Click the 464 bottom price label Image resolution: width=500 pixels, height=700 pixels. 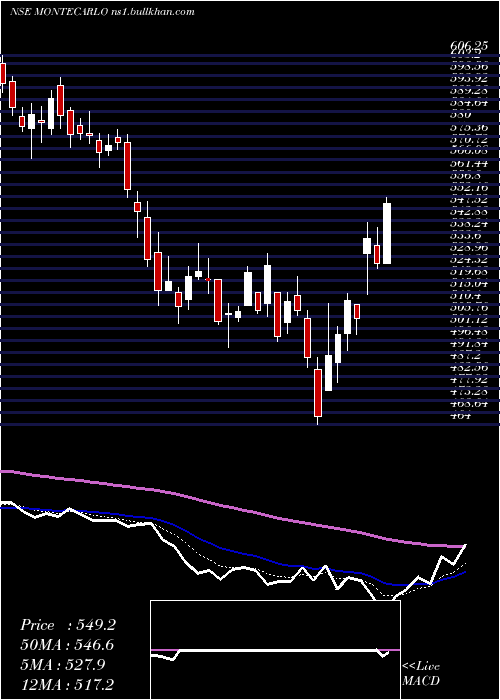tap(461, 417)
